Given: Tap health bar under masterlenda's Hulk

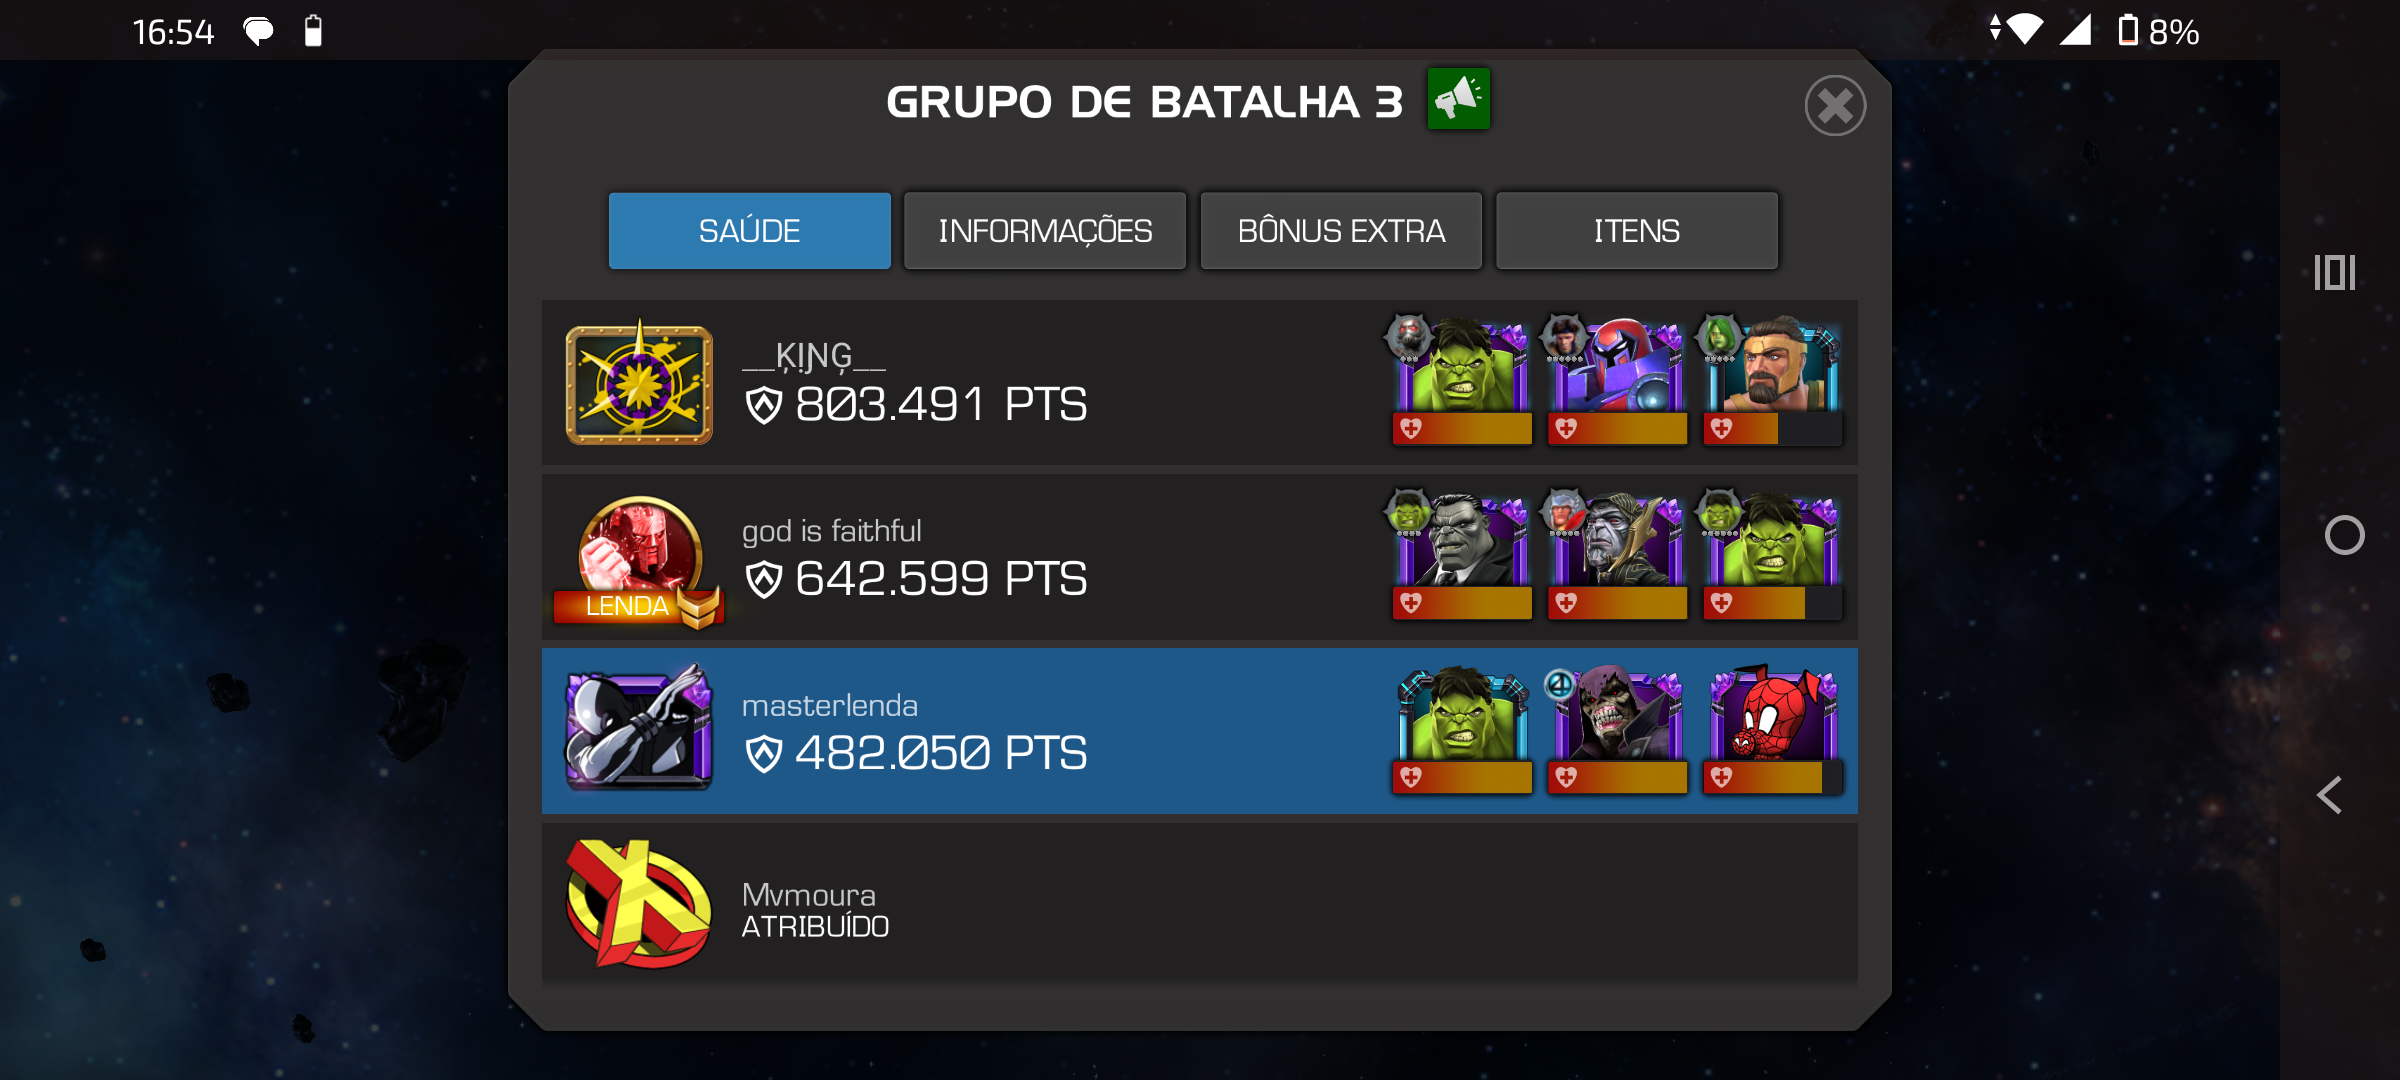Looking at the screenshot, I should click(1462, 777).
